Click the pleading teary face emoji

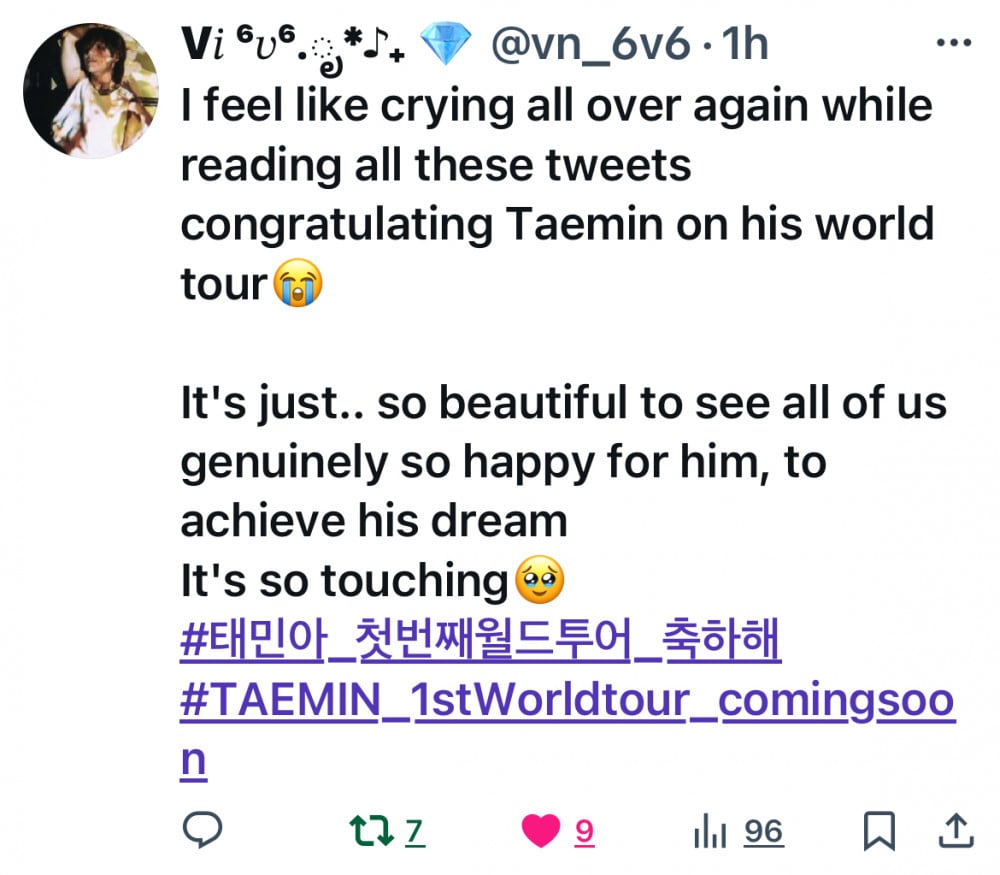540,579
